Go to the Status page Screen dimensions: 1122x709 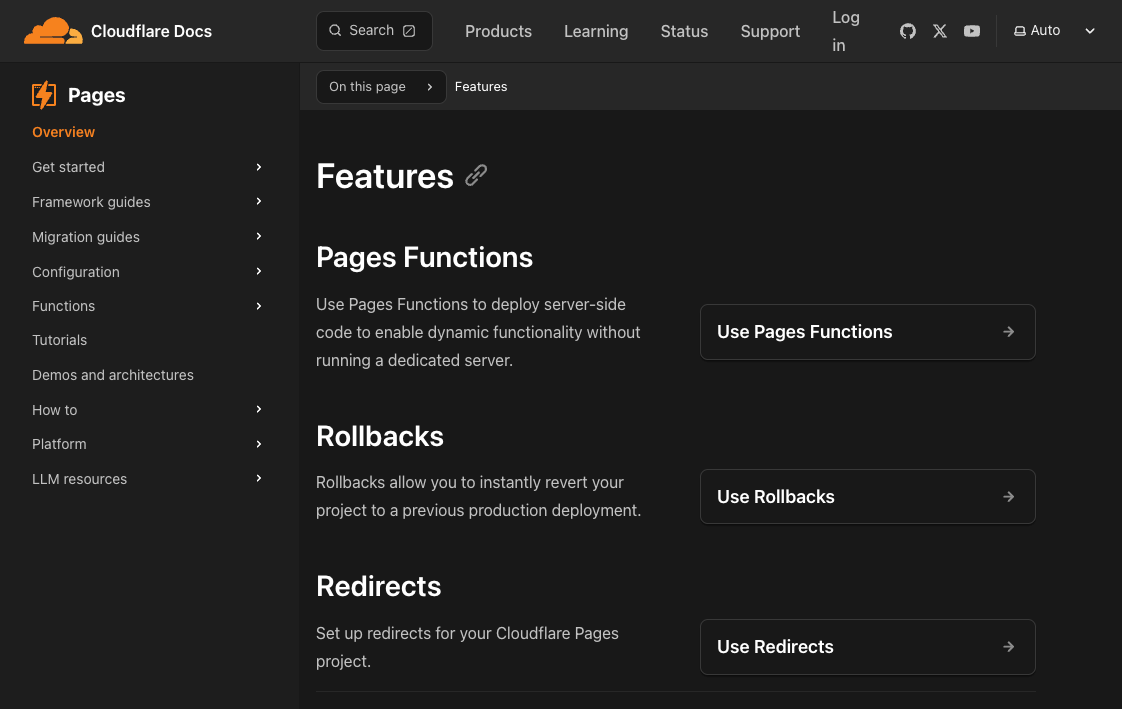[684, 31]
